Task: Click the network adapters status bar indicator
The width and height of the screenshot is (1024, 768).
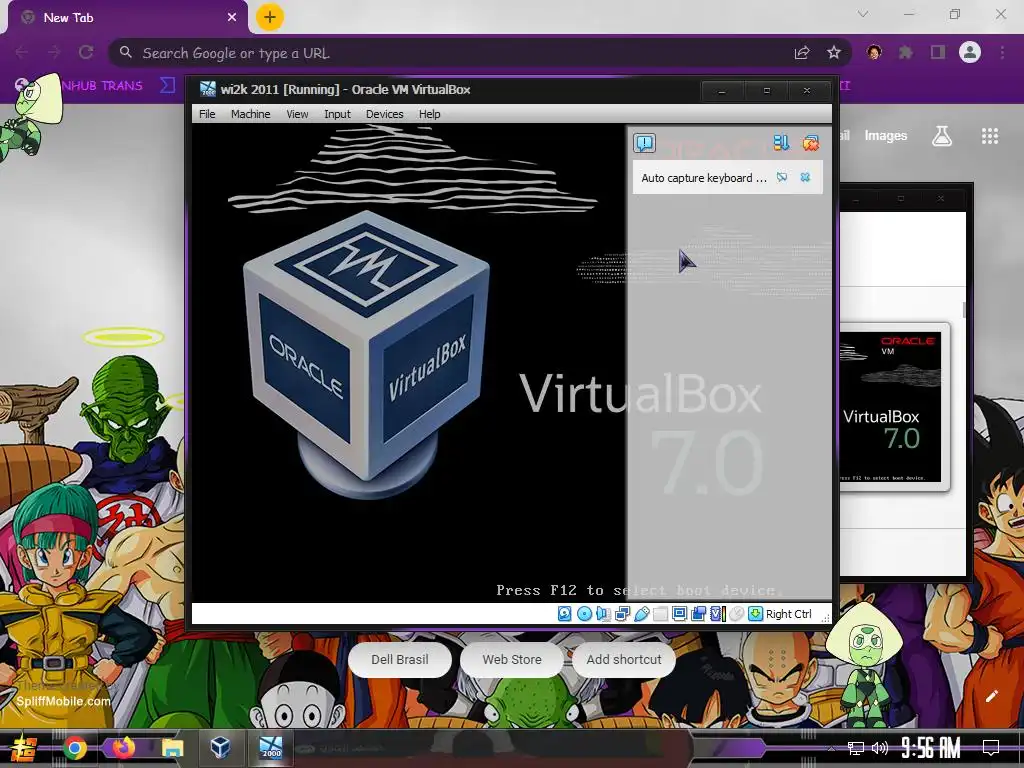Action: [622, 614]
